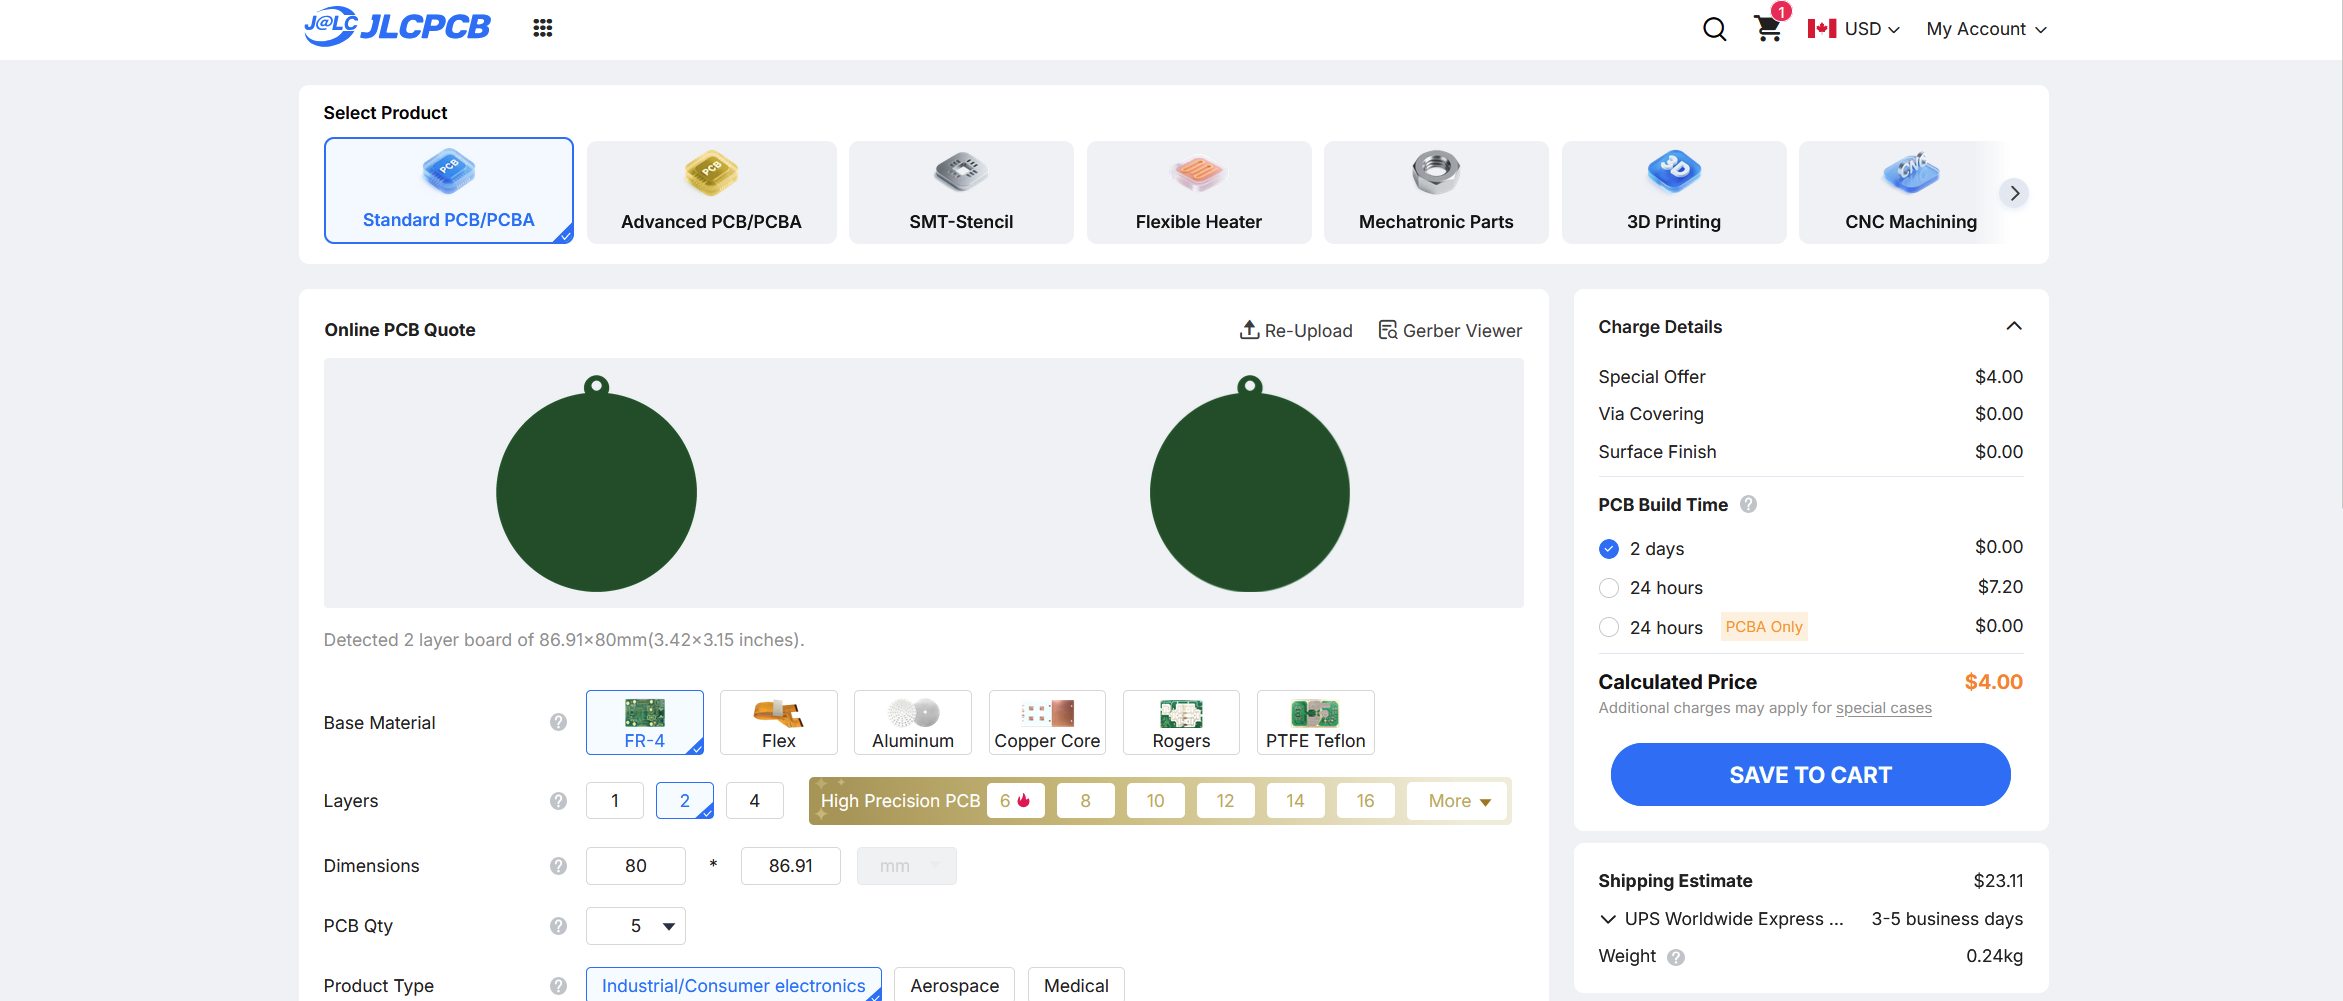Select the 2 days build time
The height and width of the screenshot is (1001, 2343).
[1609, 549]
